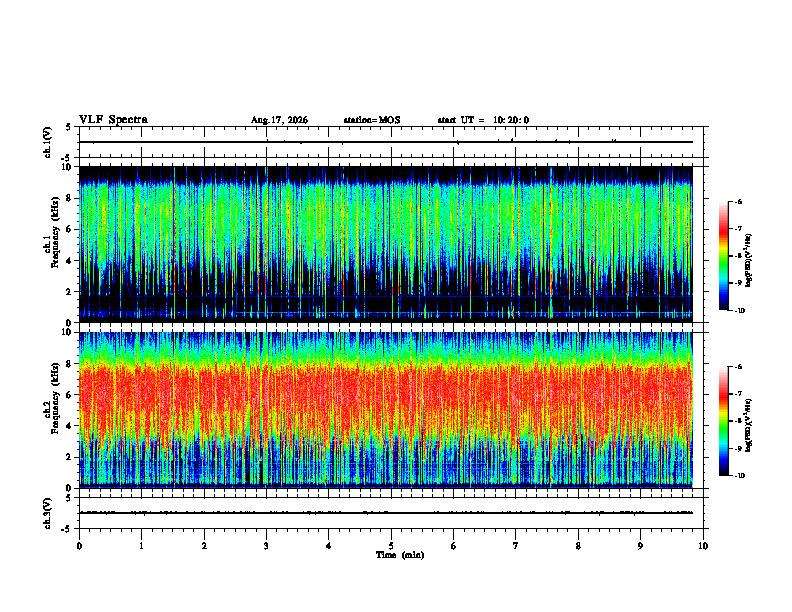Click the "station=MOS" header text

(x=372, y=120)
